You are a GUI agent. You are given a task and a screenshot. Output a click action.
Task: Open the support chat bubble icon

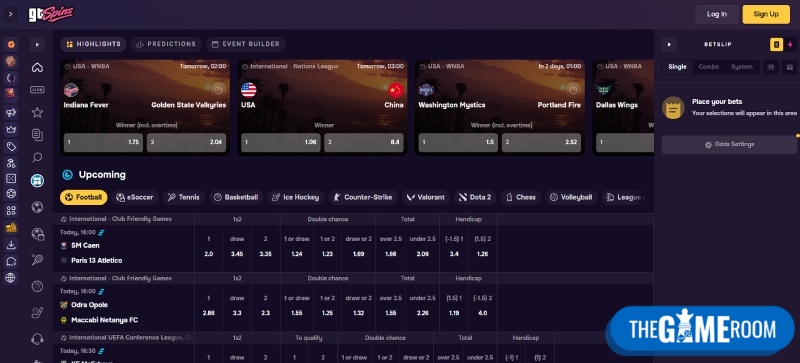tap(11, 261)
